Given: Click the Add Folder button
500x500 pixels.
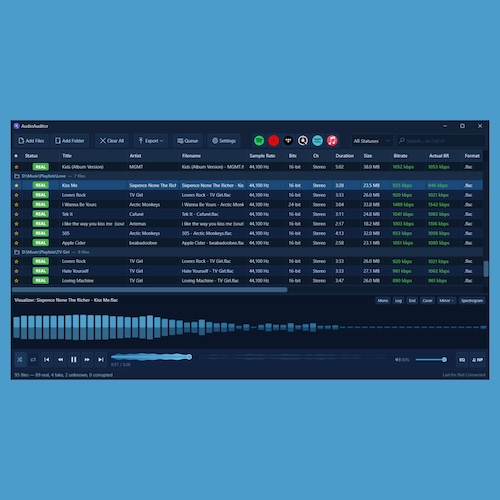Looking at the screenshot, I should point(70,141).
